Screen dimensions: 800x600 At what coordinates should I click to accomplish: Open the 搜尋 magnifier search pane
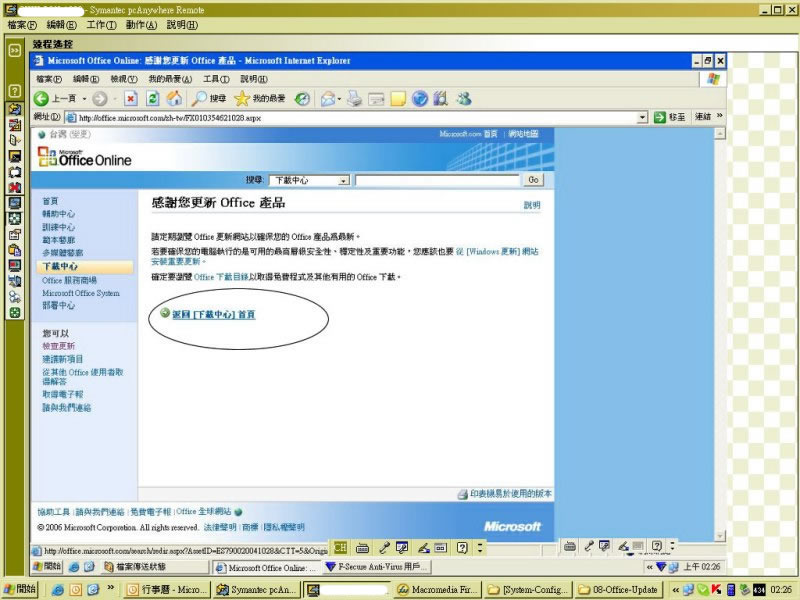tap(209, 99)
